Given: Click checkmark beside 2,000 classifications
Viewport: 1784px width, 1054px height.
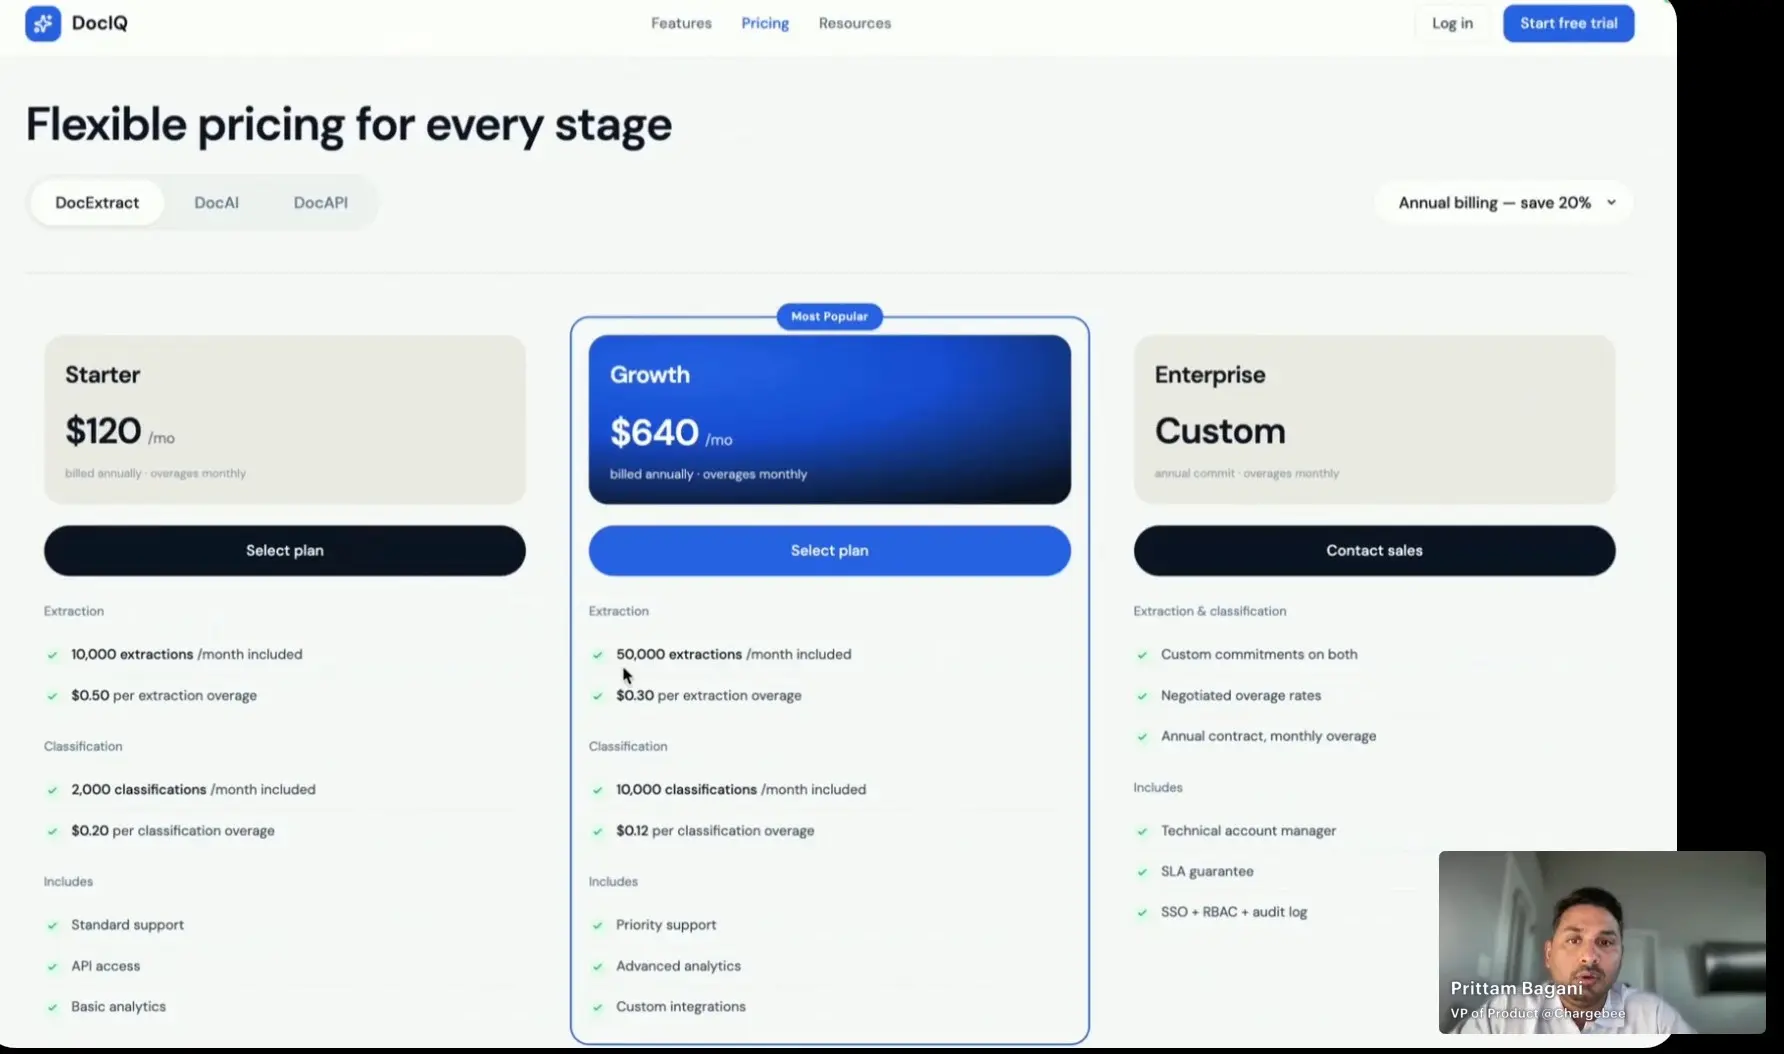Looking at the screenshot, I should point(52,790).
